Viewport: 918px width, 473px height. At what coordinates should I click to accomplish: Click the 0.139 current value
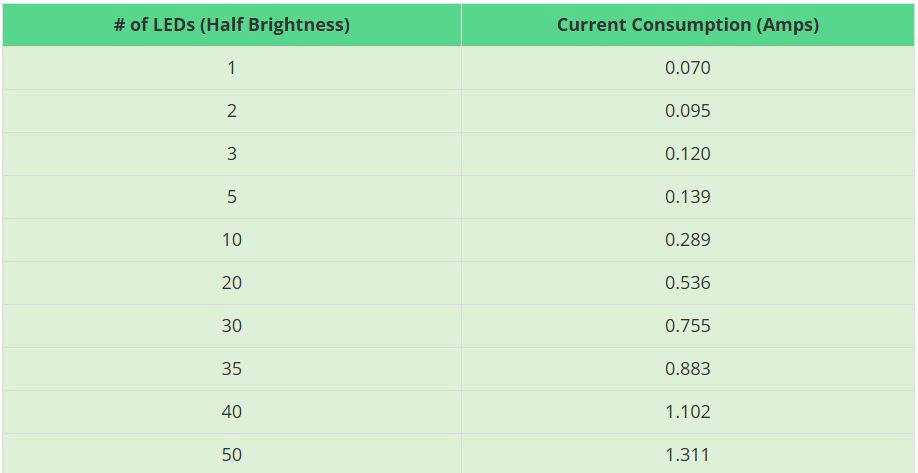(688, 197)
